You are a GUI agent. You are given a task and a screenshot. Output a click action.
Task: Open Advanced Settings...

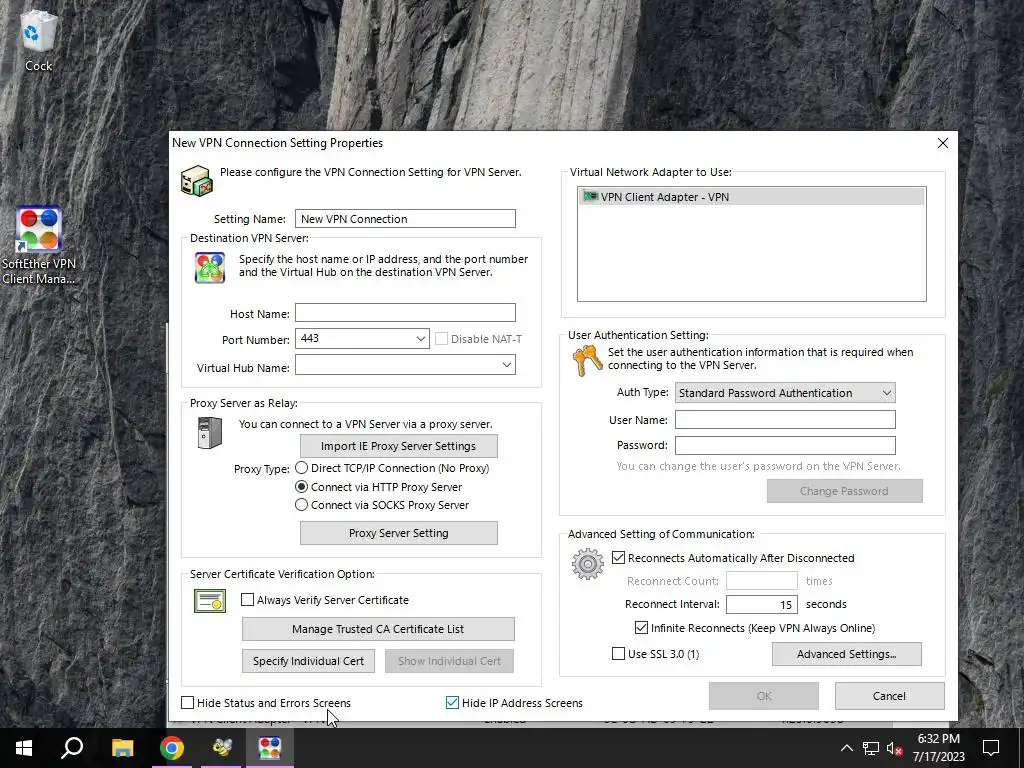846,654
